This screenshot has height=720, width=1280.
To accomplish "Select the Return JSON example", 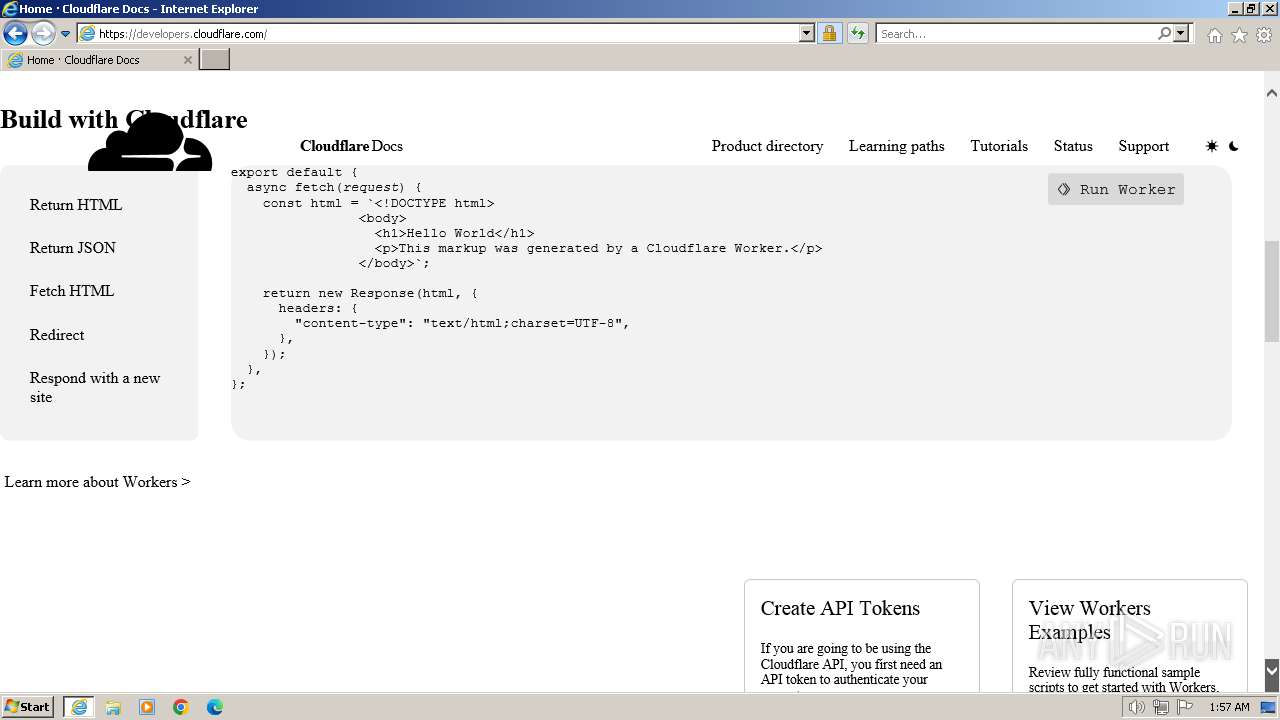I will click(73, 248).
